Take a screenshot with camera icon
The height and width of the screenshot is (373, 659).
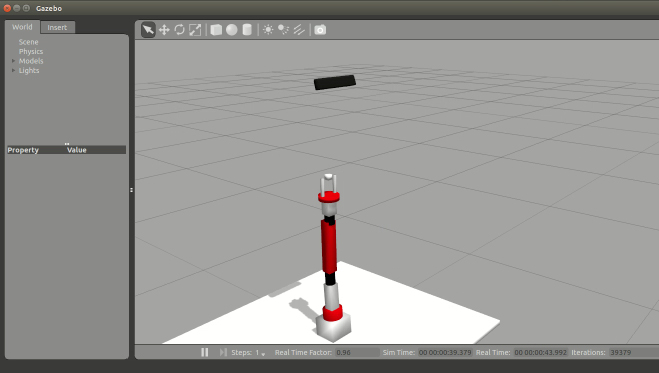tap(320, 30)
